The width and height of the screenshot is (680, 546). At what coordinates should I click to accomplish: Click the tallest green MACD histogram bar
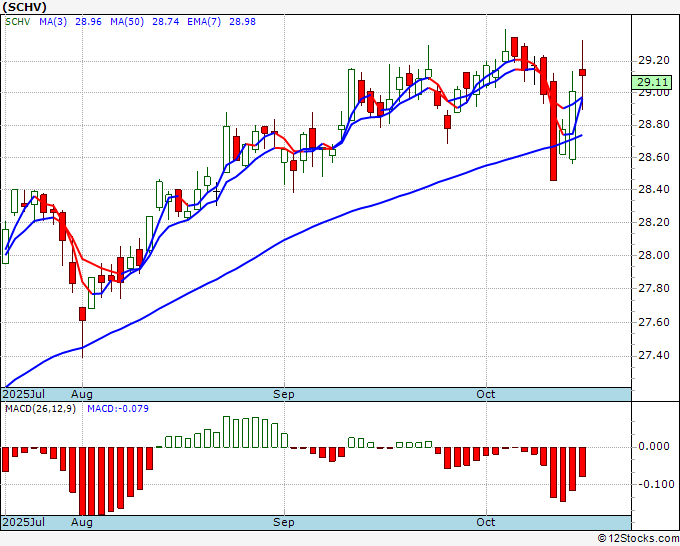[226, 432]
